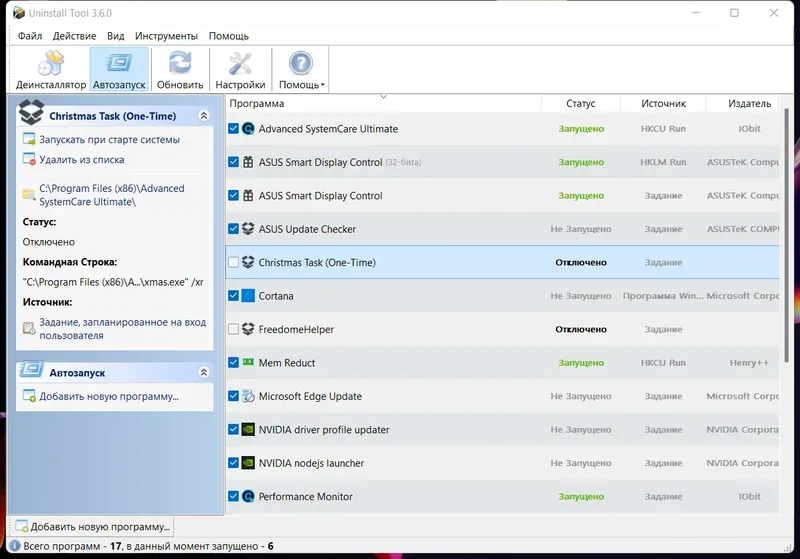Uncheck the Cortana checkbox

pyautogui.click(x=233, y=296)
